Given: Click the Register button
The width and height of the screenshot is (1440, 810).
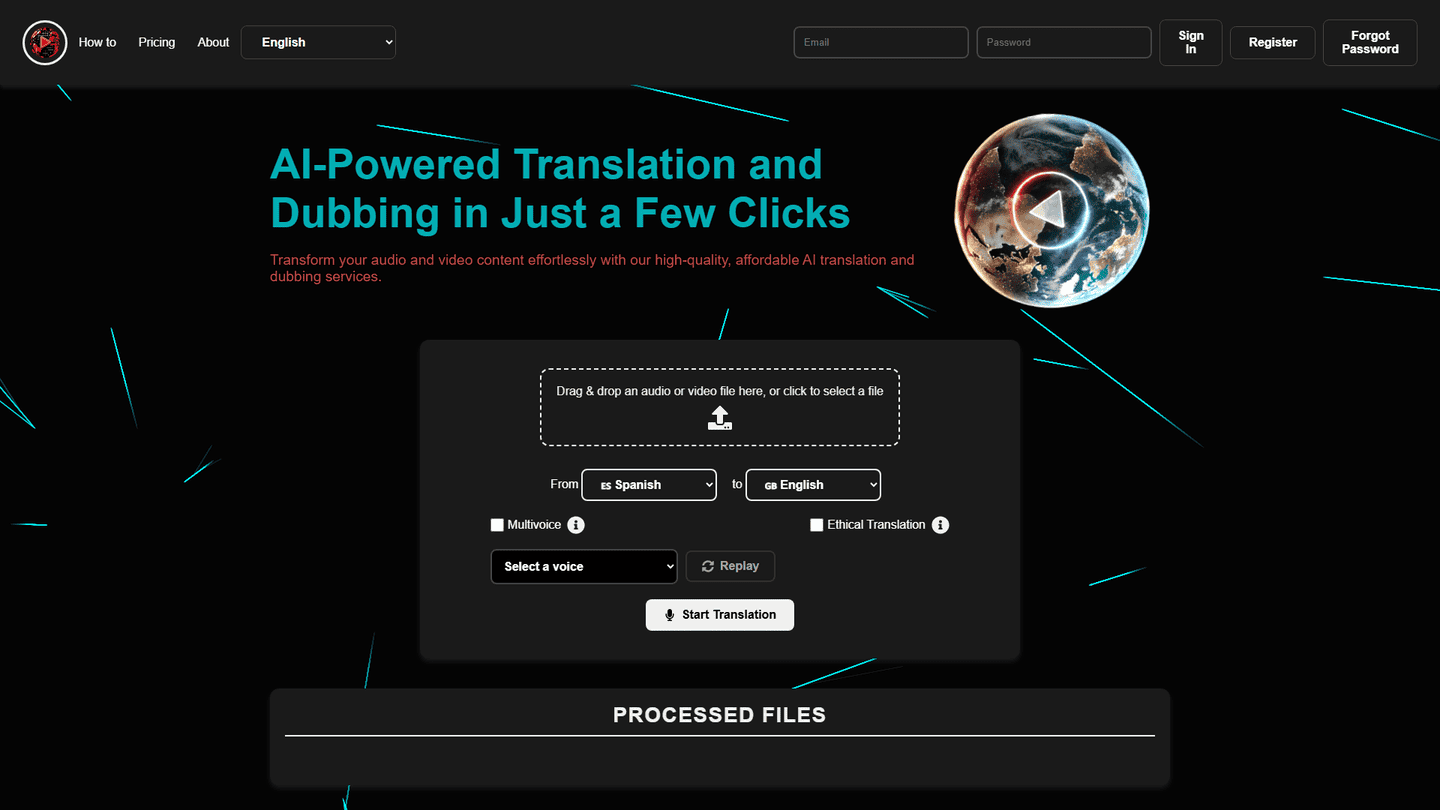Looking at the screenshot, I should point(1272,43).
